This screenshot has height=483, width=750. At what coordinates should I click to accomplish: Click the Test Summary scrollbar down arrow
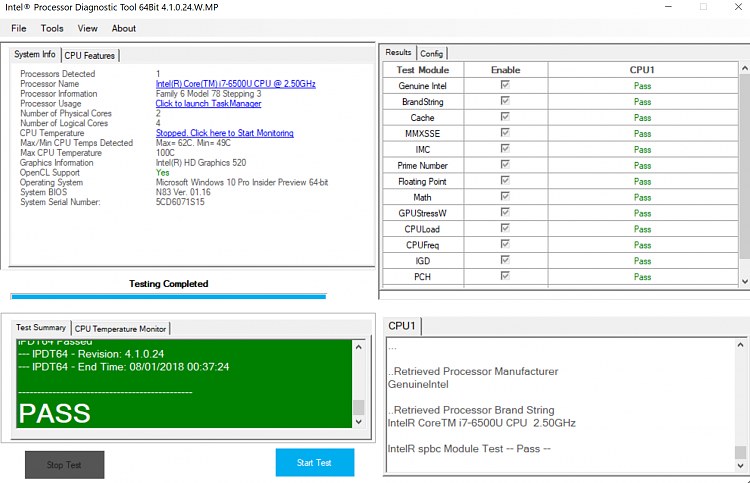358,422
